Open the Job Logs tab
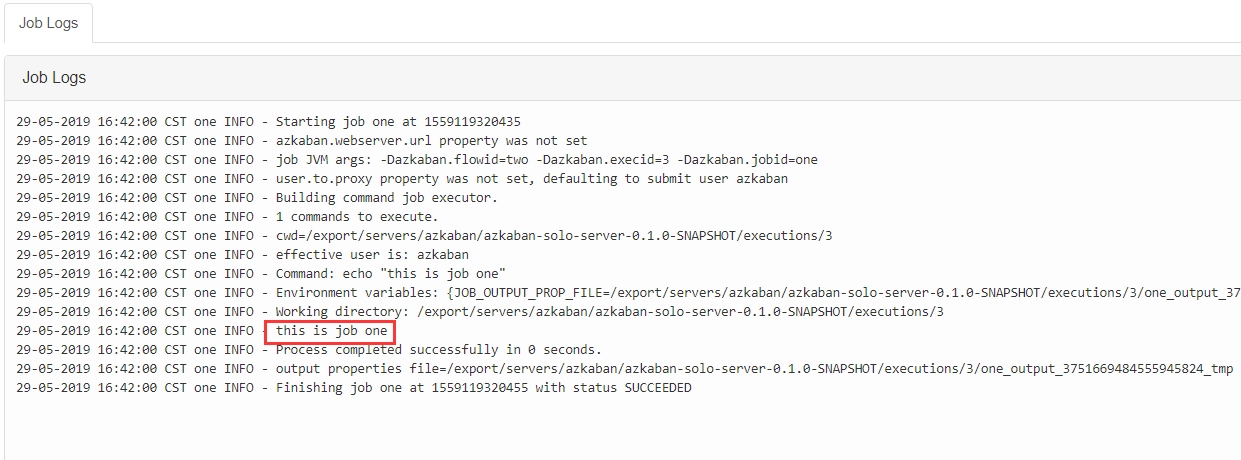The width and height of the screenshot is (1241, 460). click(48, 23)
